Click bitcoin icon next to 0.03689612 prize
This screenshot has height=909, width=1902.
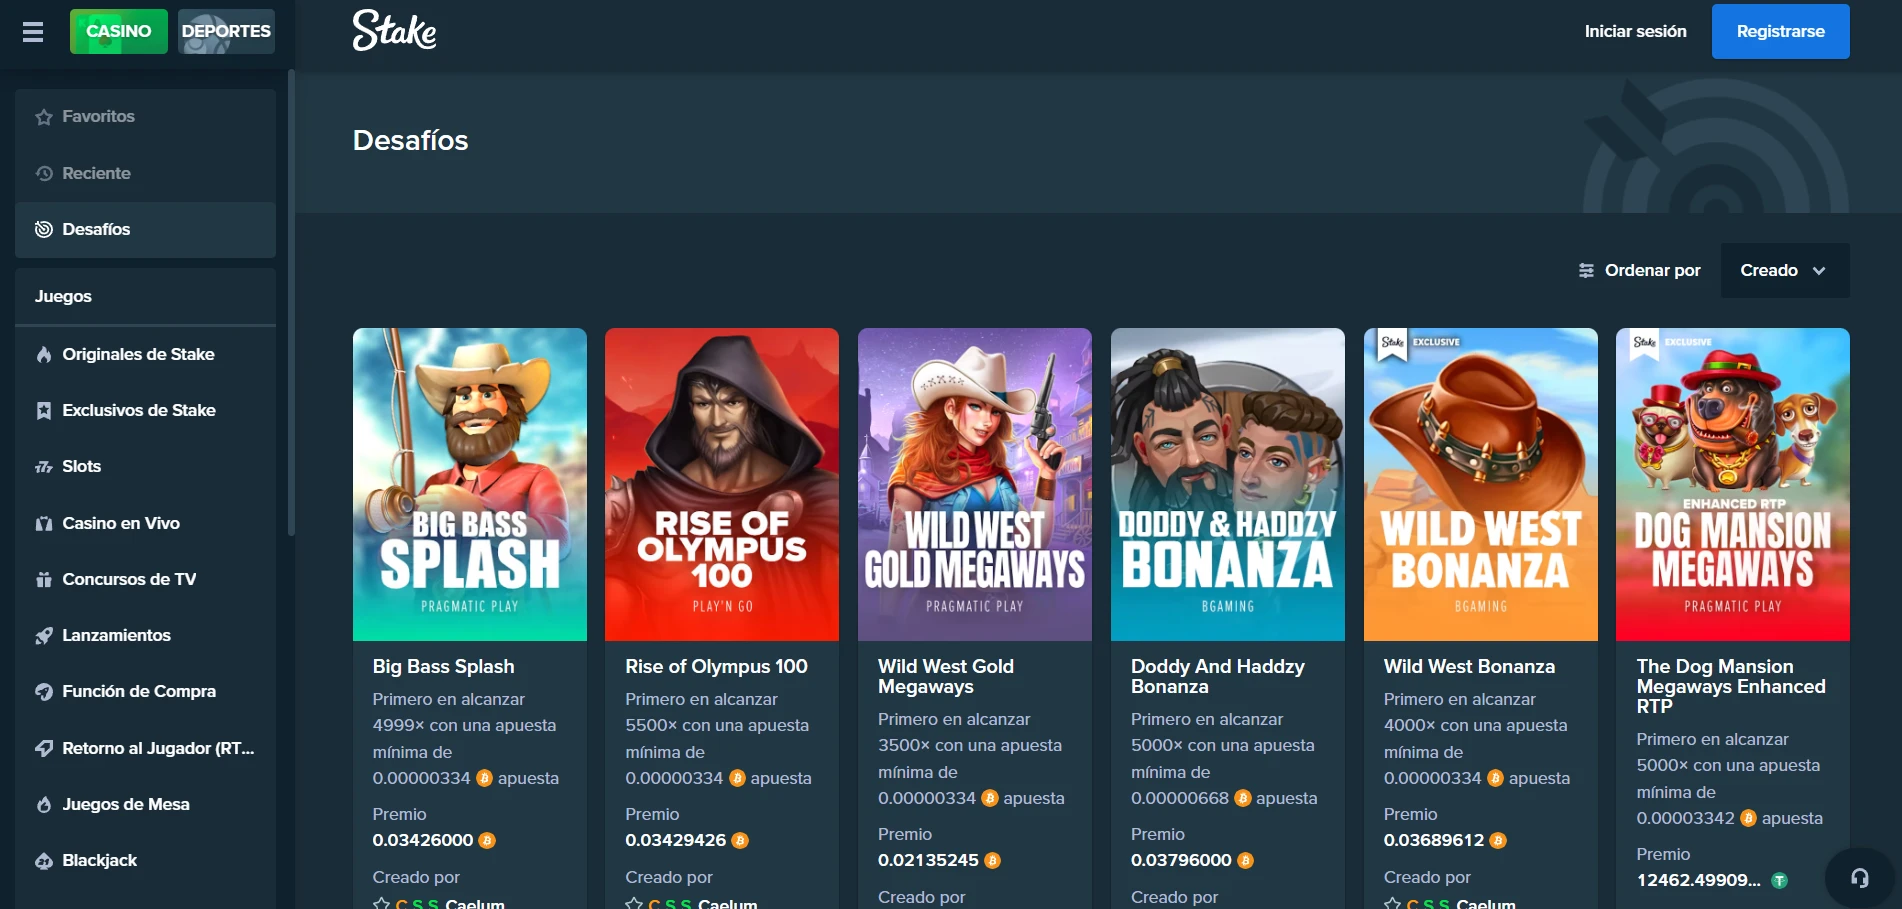(x=1498, y=840)
